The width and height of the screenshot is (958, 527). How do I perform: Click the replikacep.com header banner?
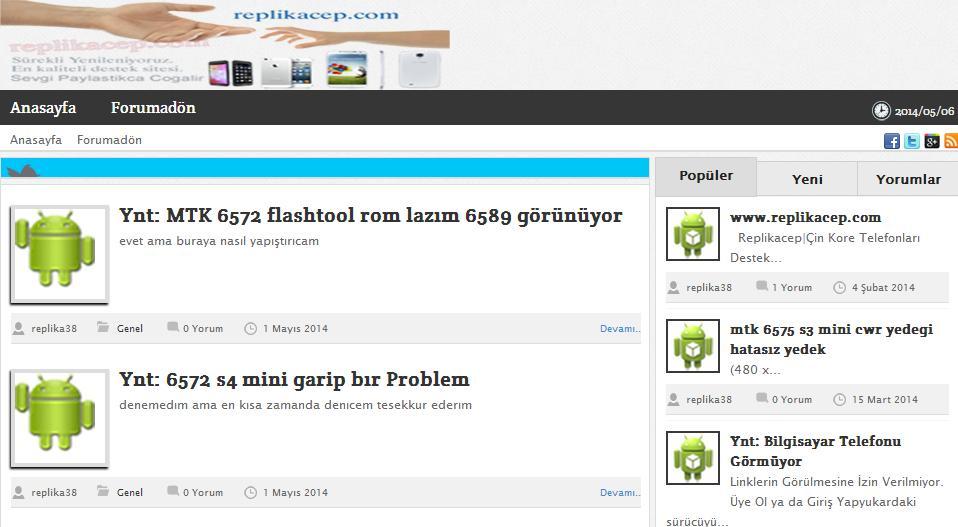point(225,45)
